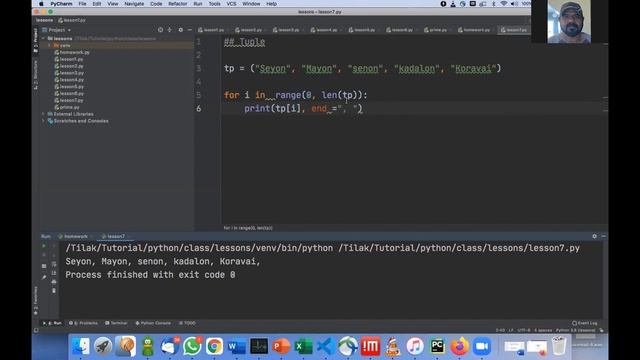Collapse the lessons root folder
Image resolution: width=640 pixels, height=360 pixels.
tap(44, 38)
